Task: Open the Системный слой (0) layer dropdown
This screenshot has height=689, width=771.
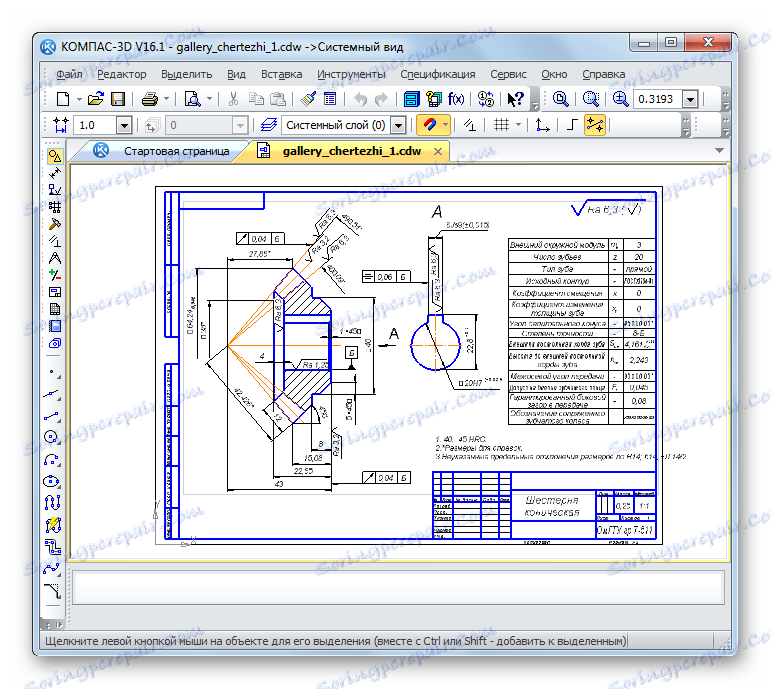Action: point(398,125)
